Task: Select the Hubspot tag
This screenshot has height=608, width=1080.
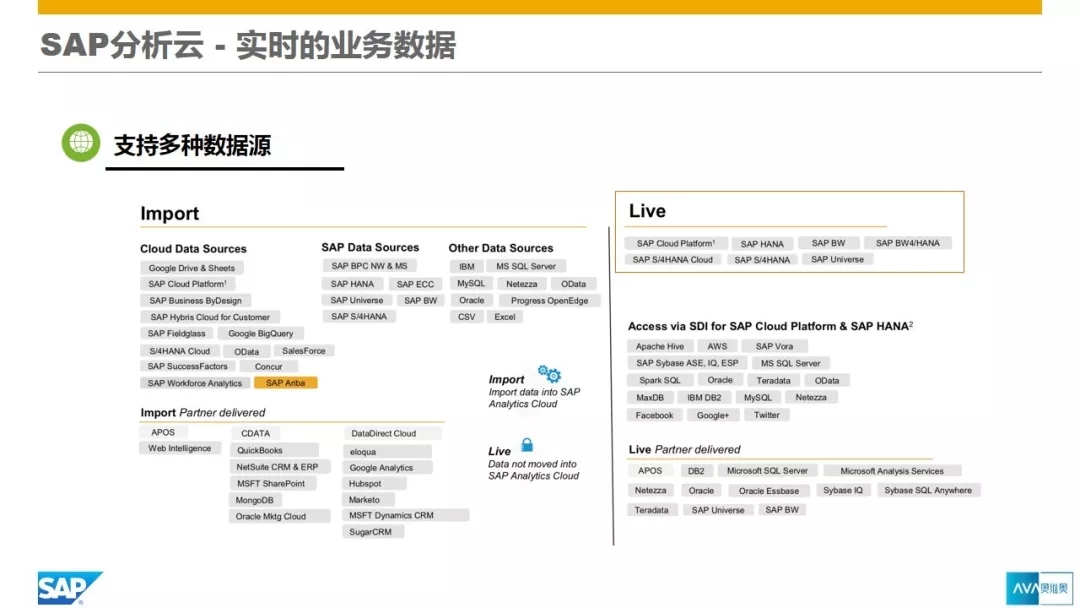Action: [374, 483]
